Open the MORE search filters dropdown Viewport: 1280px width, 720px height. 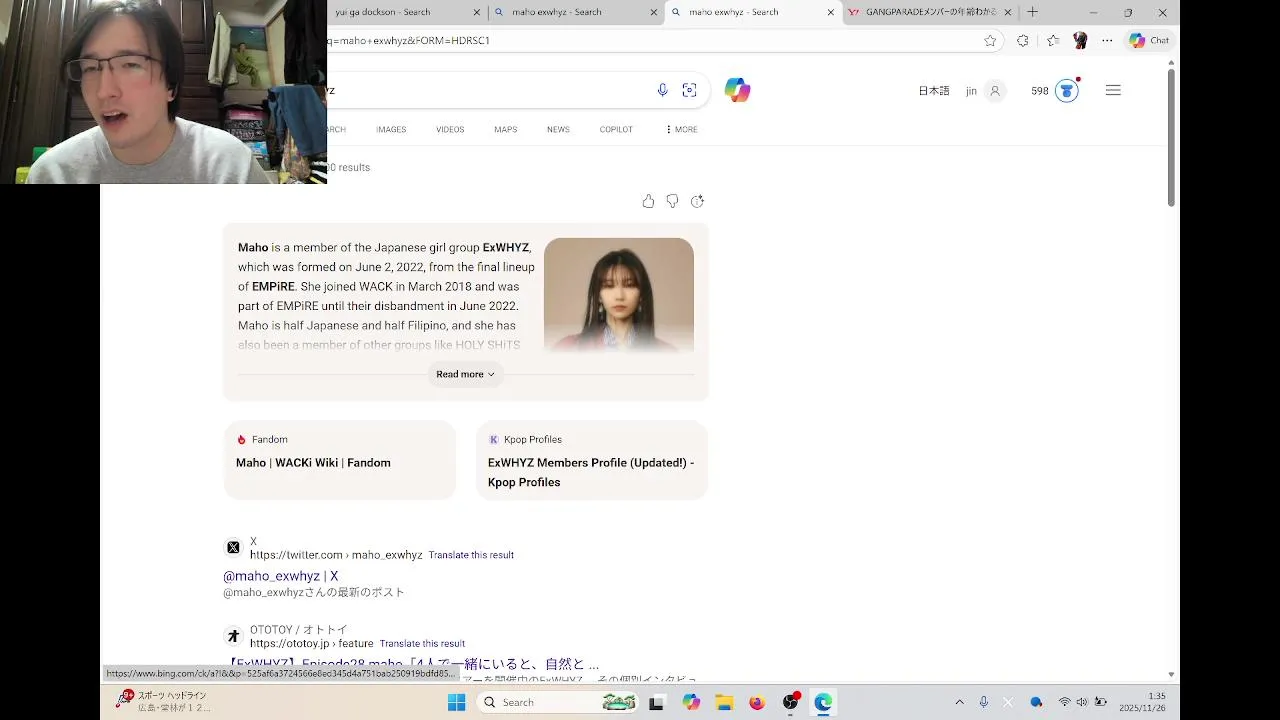pyautogui.click(x=681, y=129)
